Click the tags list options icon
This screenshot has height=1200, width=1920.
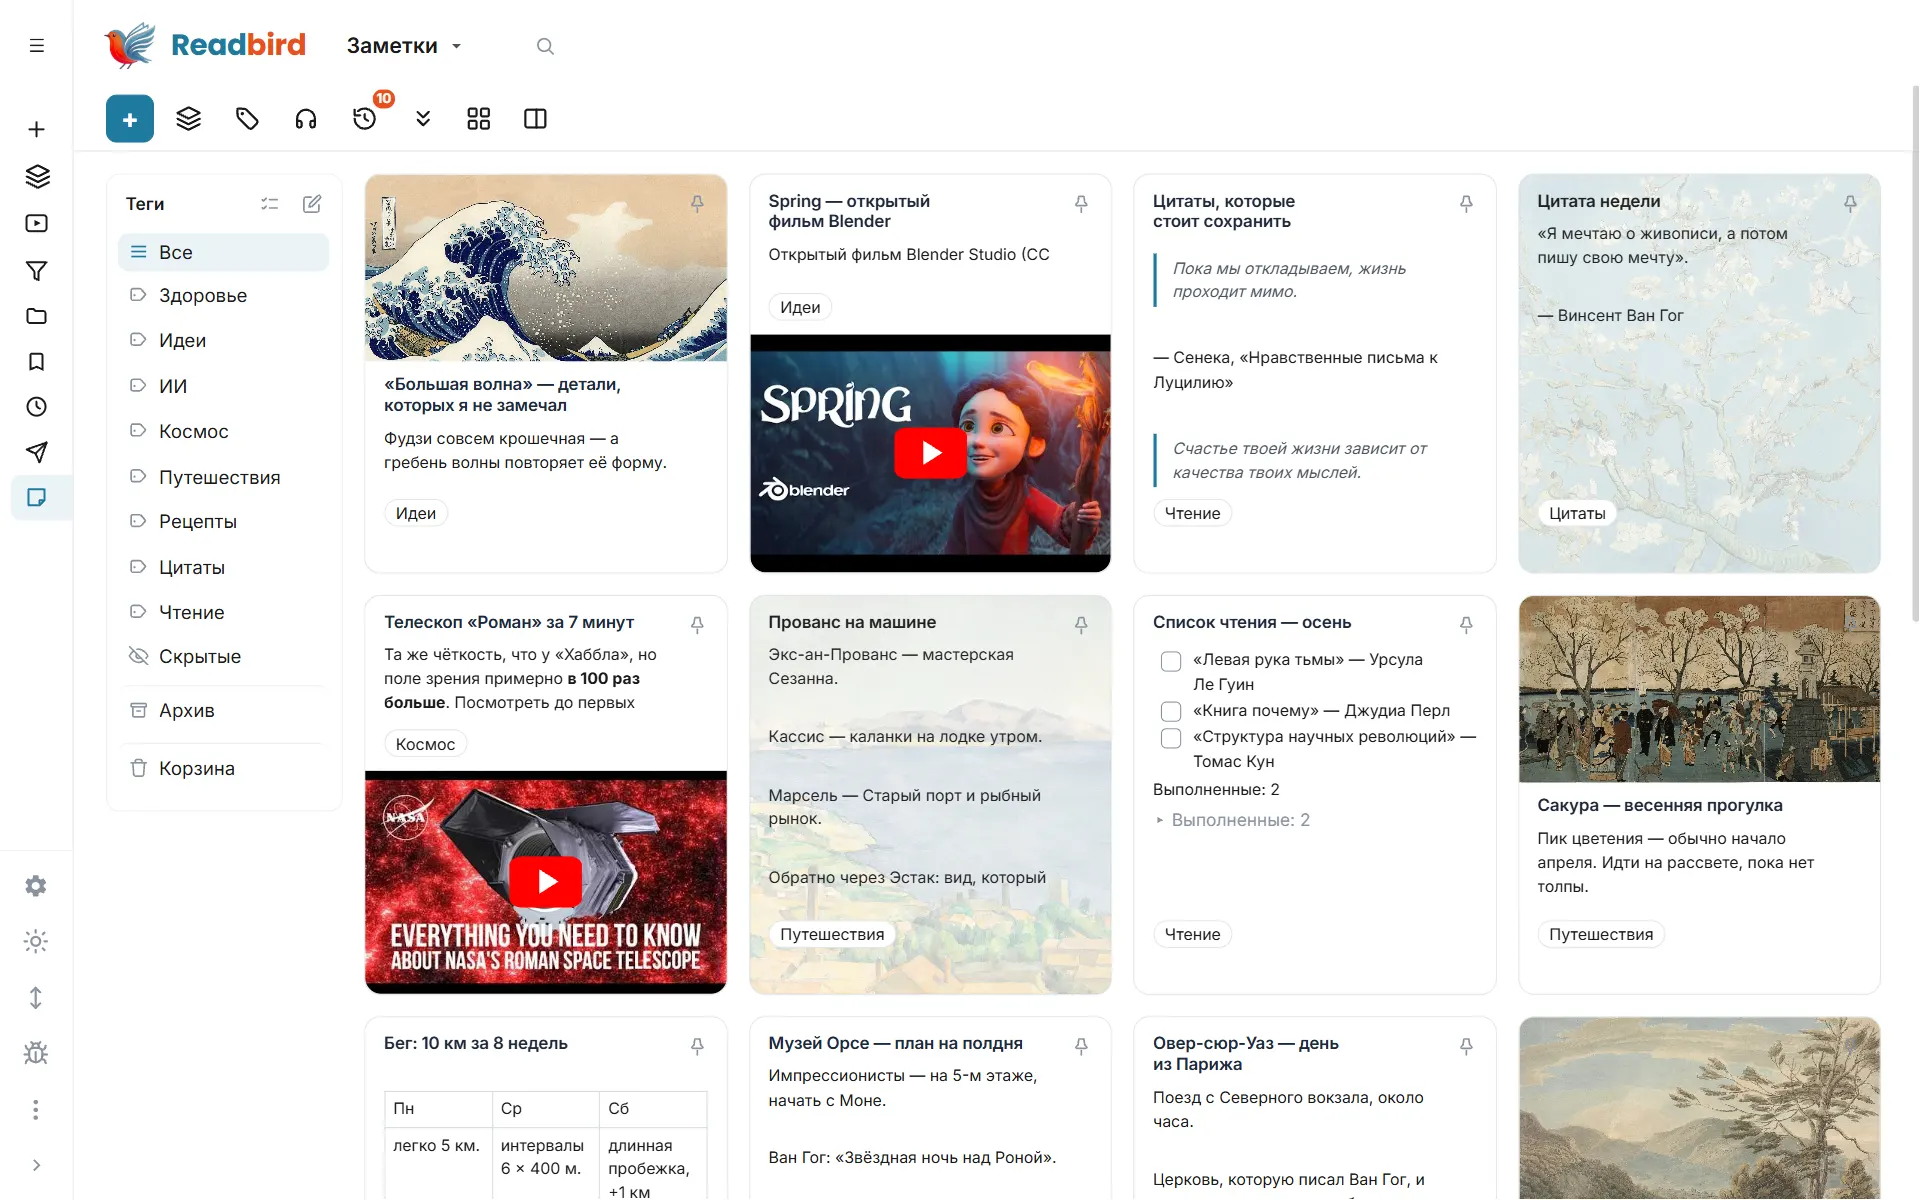(x=270, y=204)
